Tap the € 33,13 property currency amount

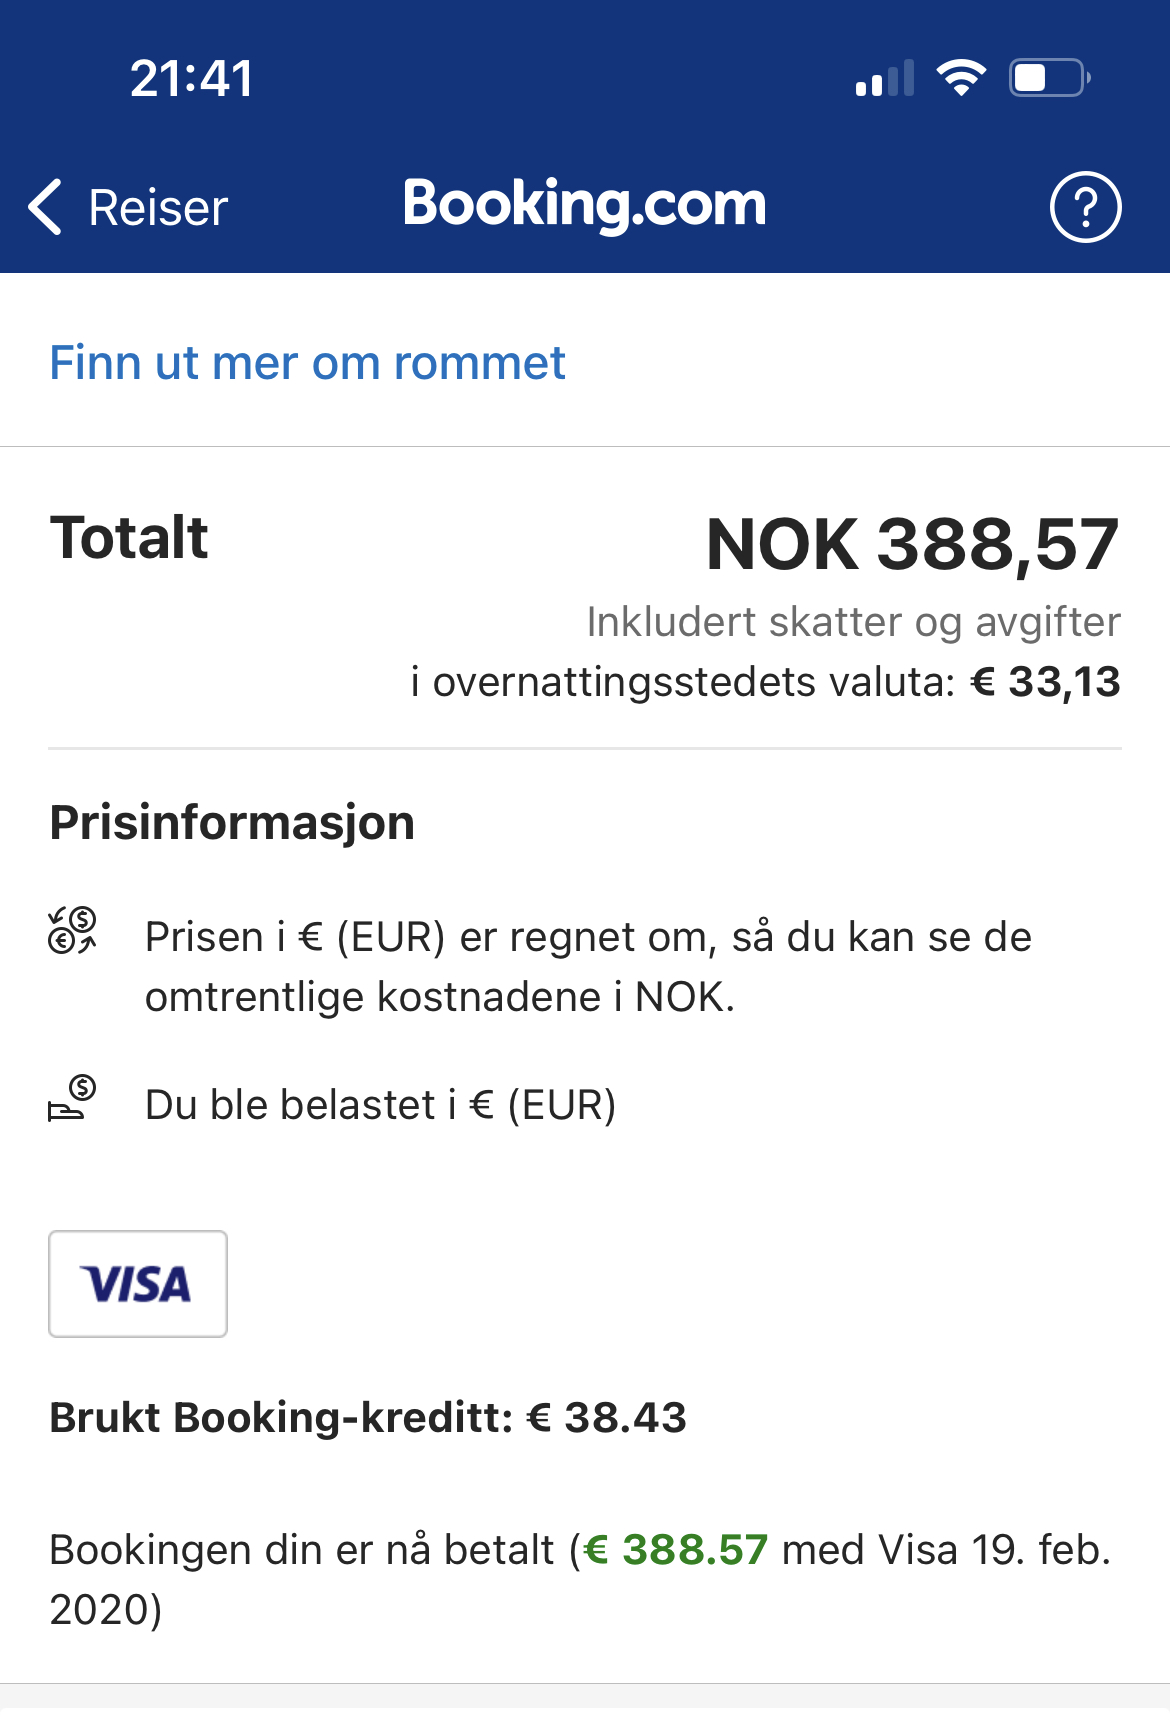tap(1045, 682)
